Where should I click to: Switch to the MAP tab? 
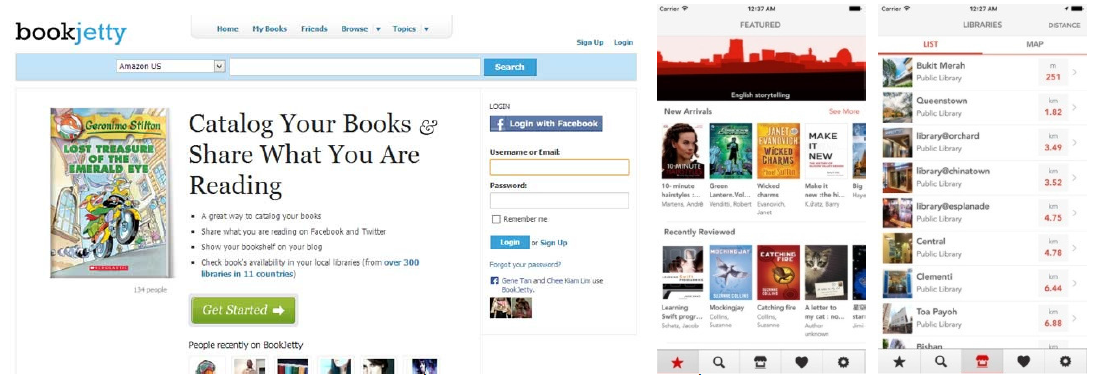coord(1035,44)
